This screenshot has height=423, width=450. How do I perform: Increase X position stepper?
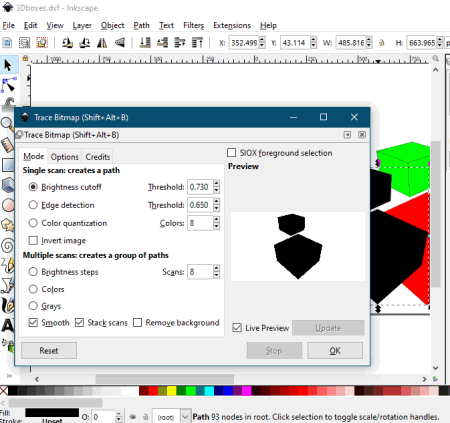click(262, 40)
